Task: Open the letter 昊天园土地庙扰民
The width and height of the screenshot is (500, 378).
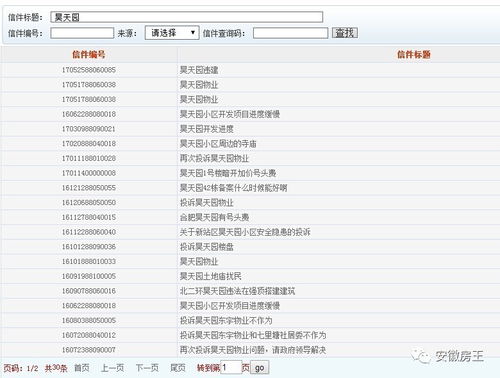Action: coord(210,276)
